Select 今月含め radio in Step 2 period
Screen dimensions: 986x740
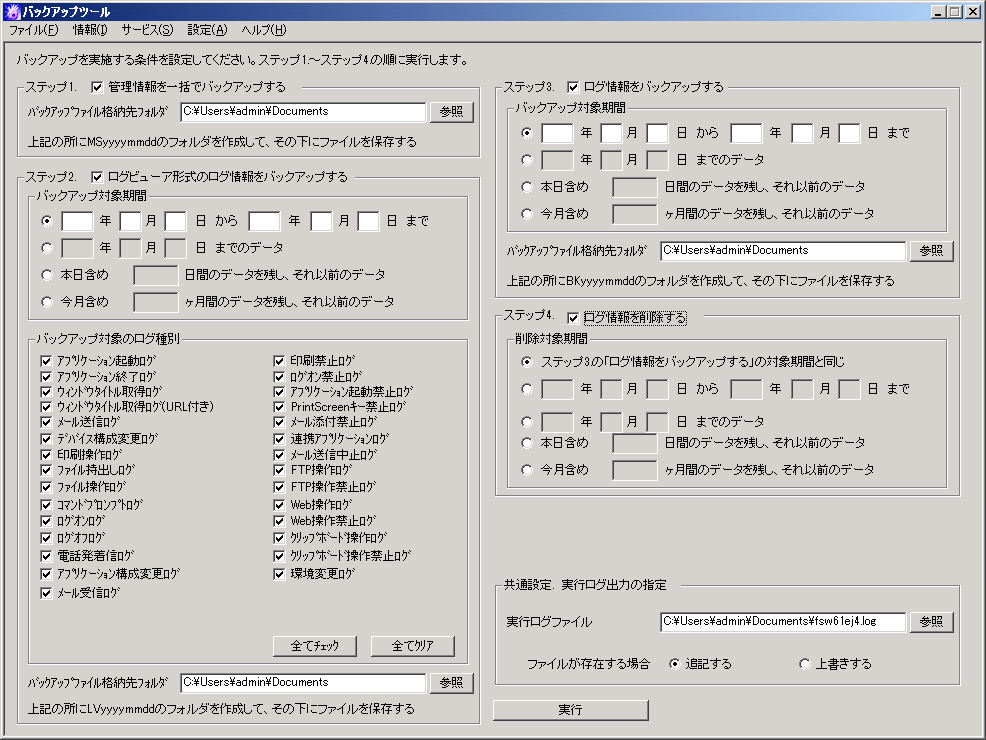tap(47, 301)
